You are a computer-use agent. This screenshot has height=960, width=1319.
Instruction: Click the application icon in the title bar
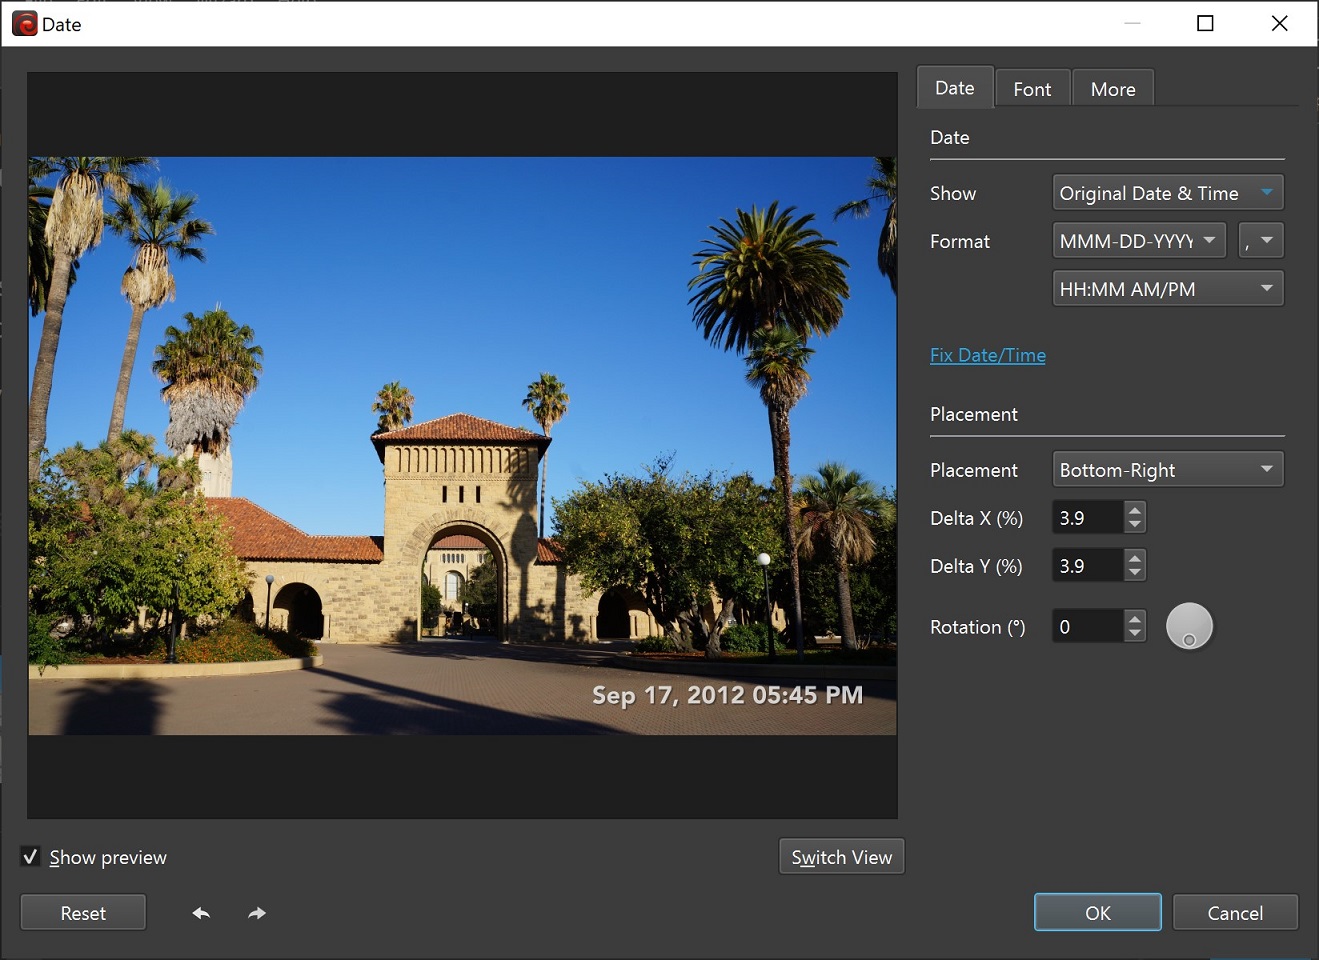click(23, 22)
